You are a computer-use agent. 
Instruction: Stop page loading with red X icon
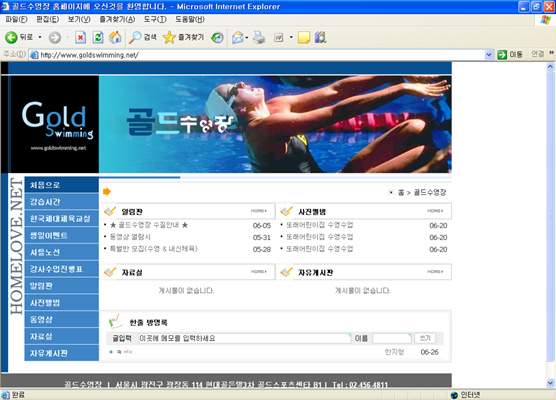pyautogui.click(x=80, y=37)
